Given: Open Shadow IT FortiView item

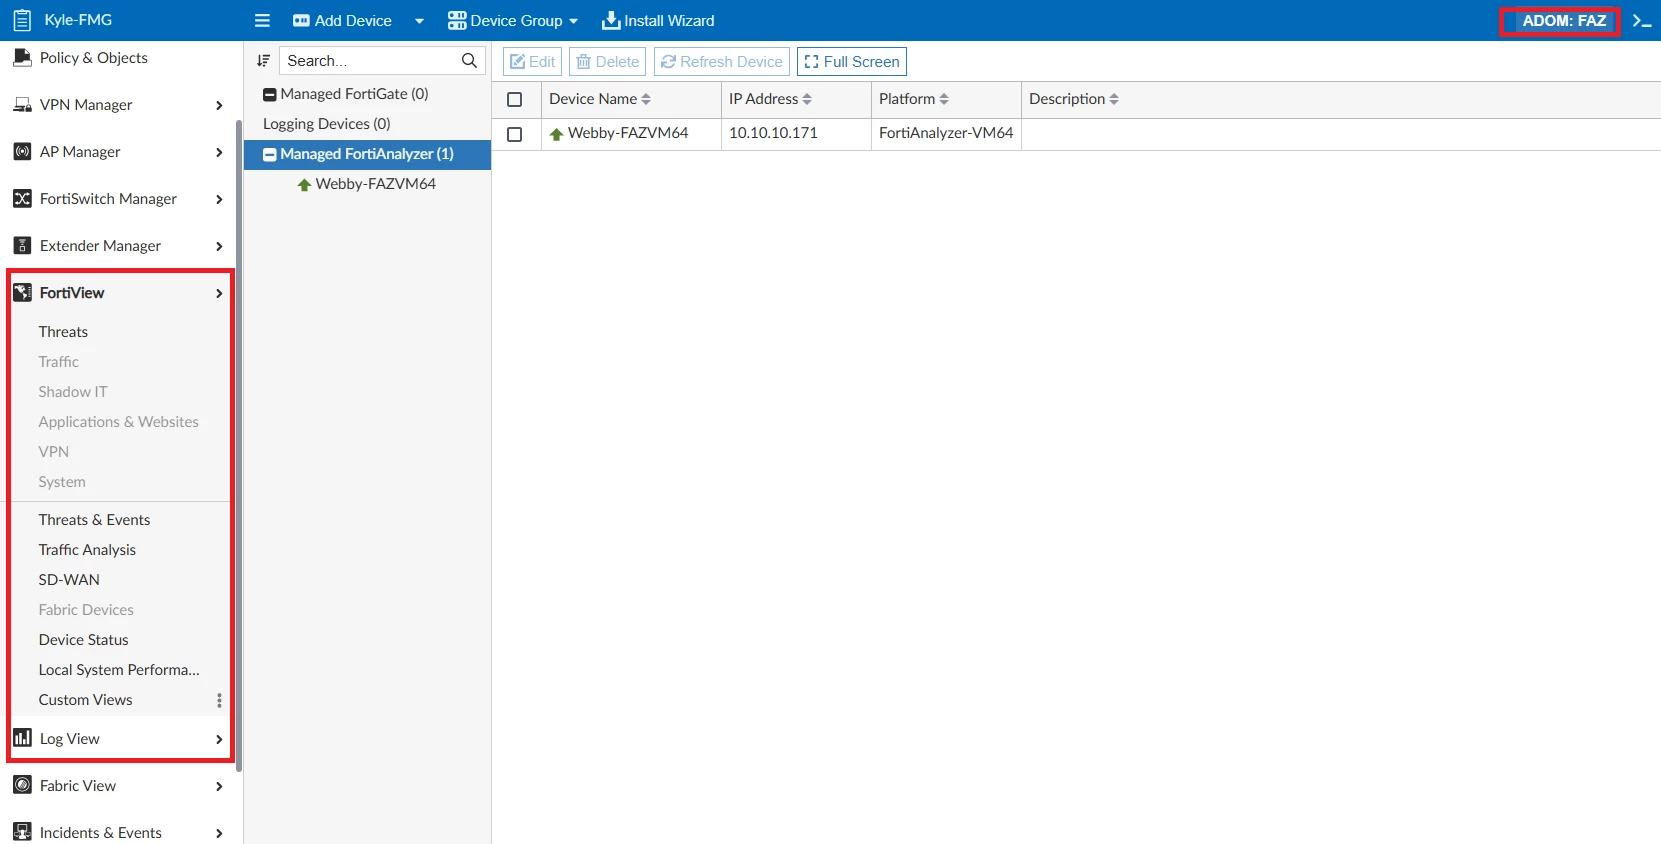Looking at the screenshot, I should click(72, 392).
